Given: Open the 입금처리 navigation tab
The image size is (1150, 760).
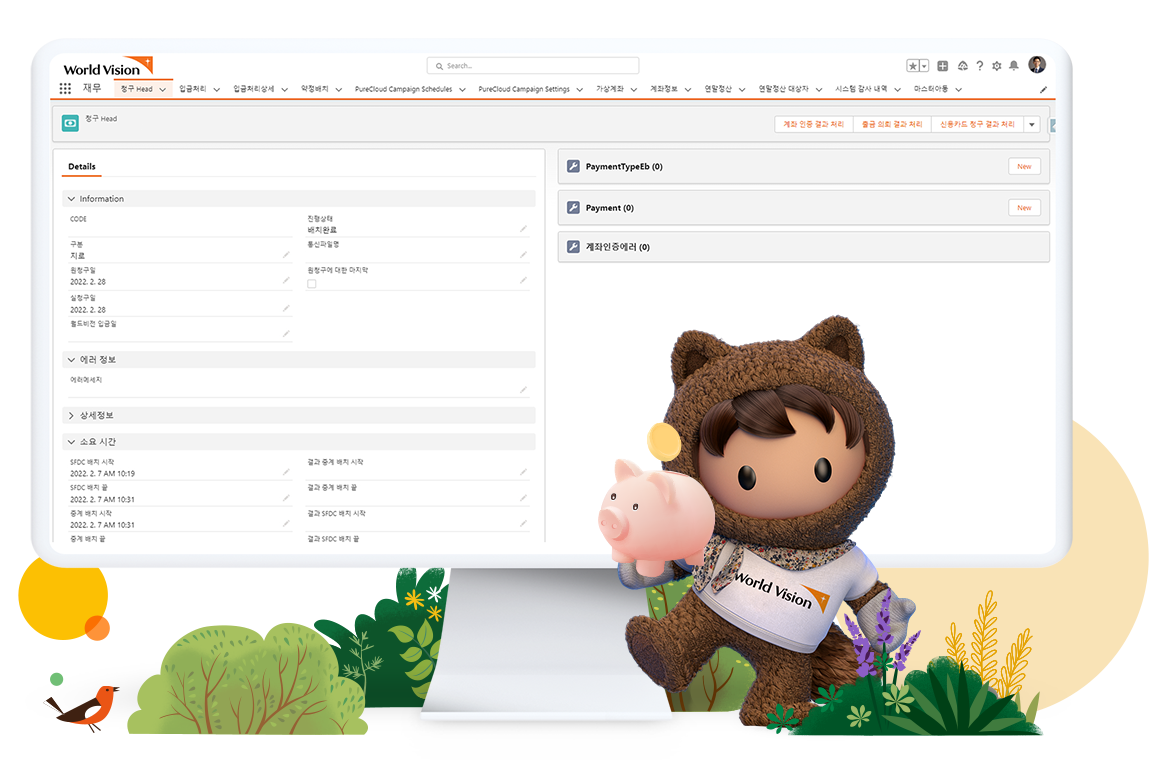Looking at the screenshot, I should coord(193,89).
